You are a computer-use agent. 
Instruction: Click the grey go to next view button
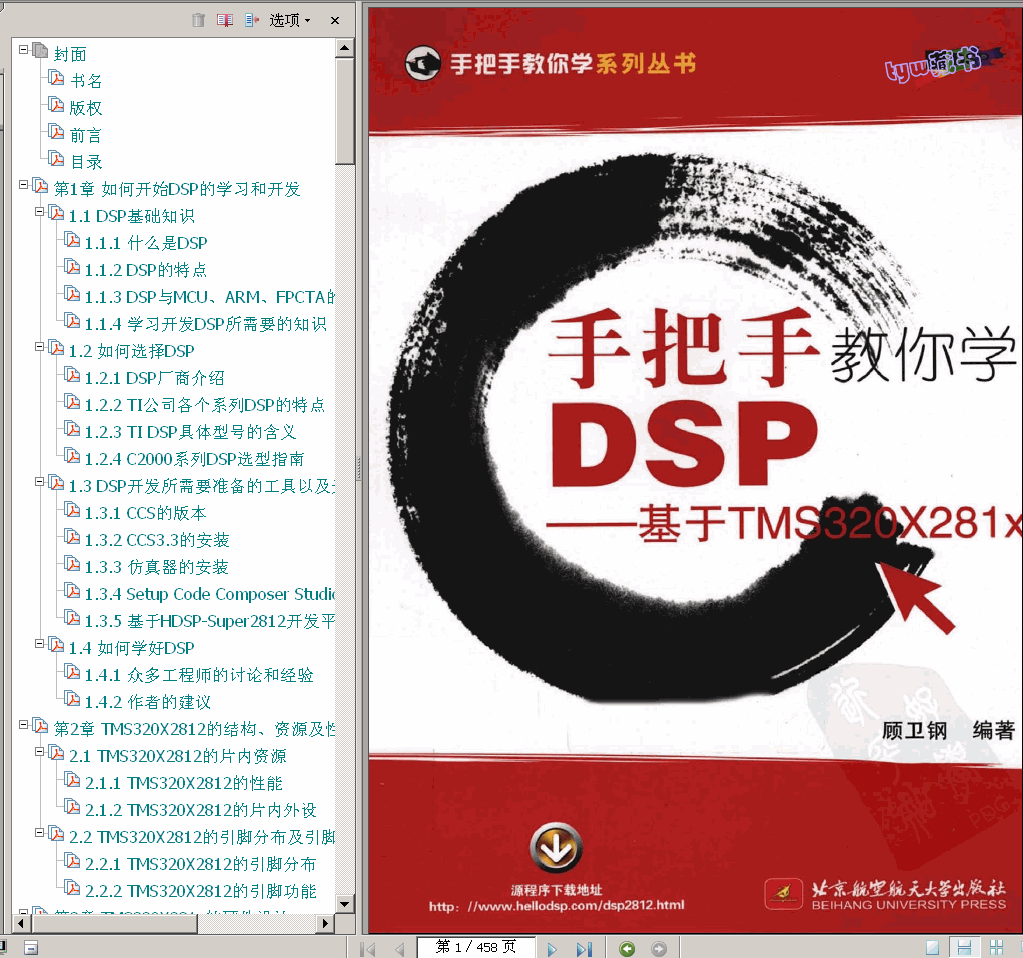point(659,949)
